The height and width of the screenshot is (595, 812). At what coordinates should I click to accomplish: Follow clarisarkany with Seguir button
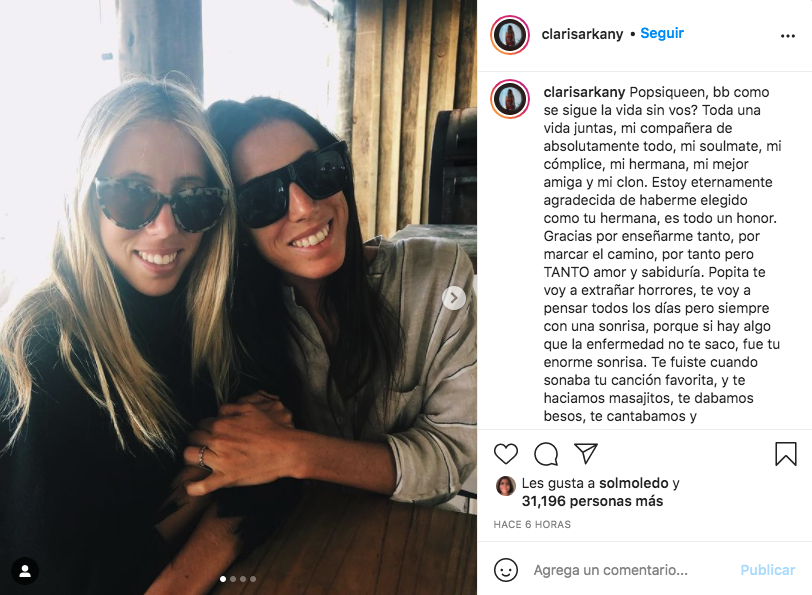pos(662,33)
